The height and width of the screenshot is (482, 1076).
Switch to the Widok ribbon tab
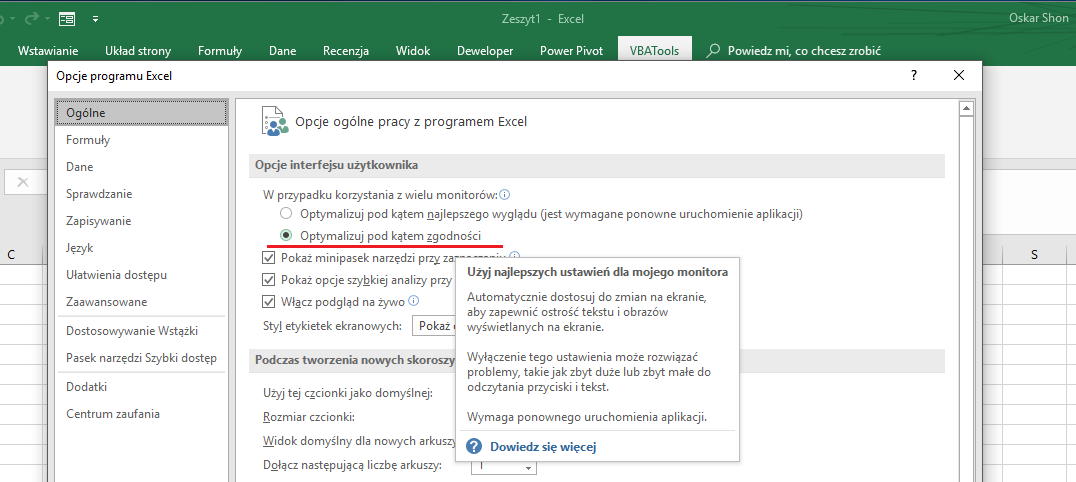coord(413,50)
